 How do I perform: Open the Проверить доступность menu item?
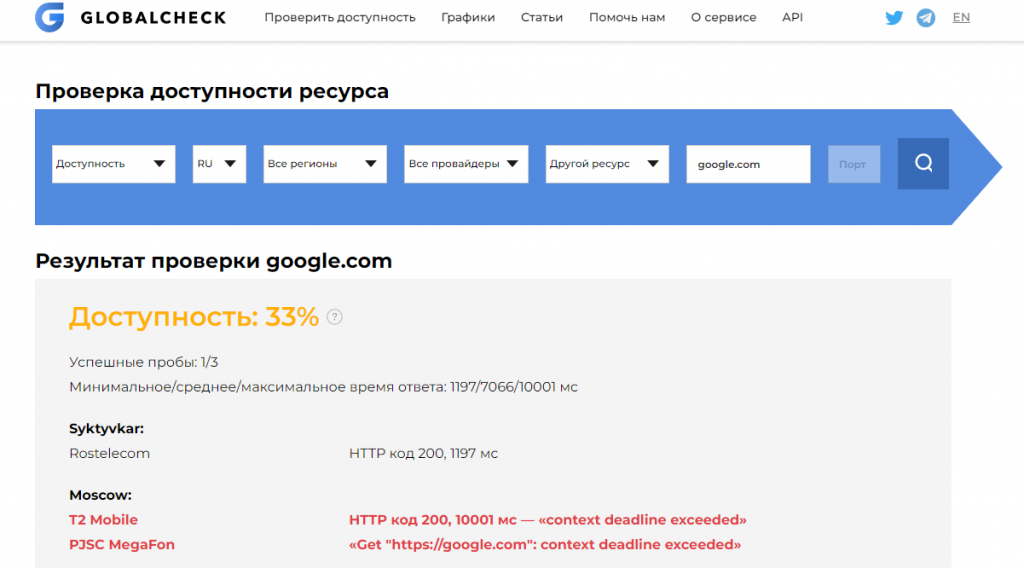tap(340, 18)
